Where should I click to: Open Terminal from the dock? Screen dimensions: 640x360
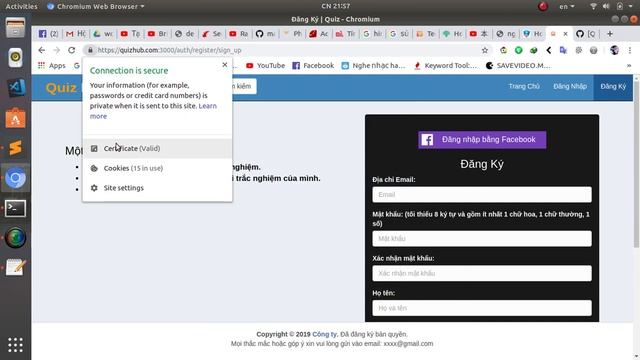16,208
